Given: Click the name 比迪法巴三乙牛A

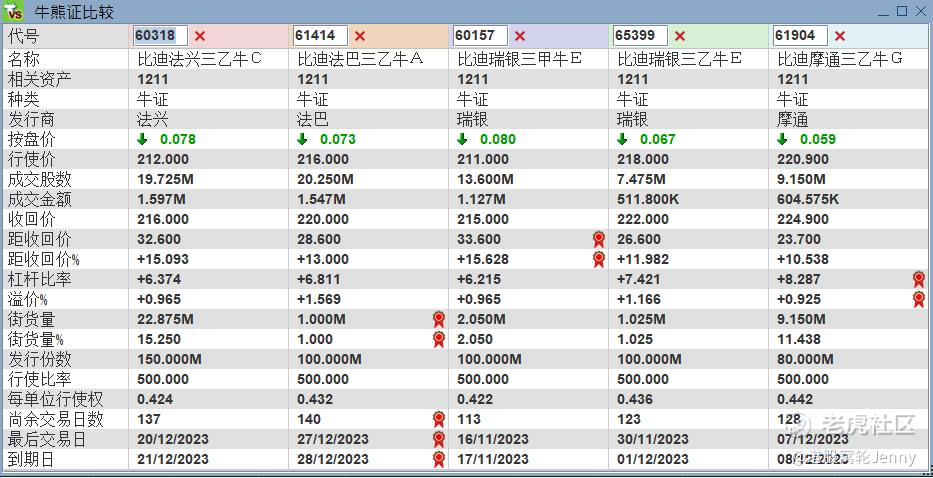Looking at the screenshot, I should pyautogui.click(x=360, y=60).
